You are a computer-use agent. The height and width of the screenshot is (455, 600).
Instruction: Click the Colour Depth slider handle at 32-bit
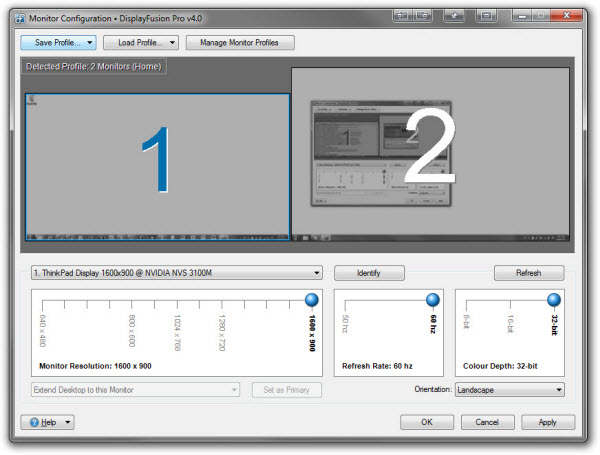pos(553,299)
